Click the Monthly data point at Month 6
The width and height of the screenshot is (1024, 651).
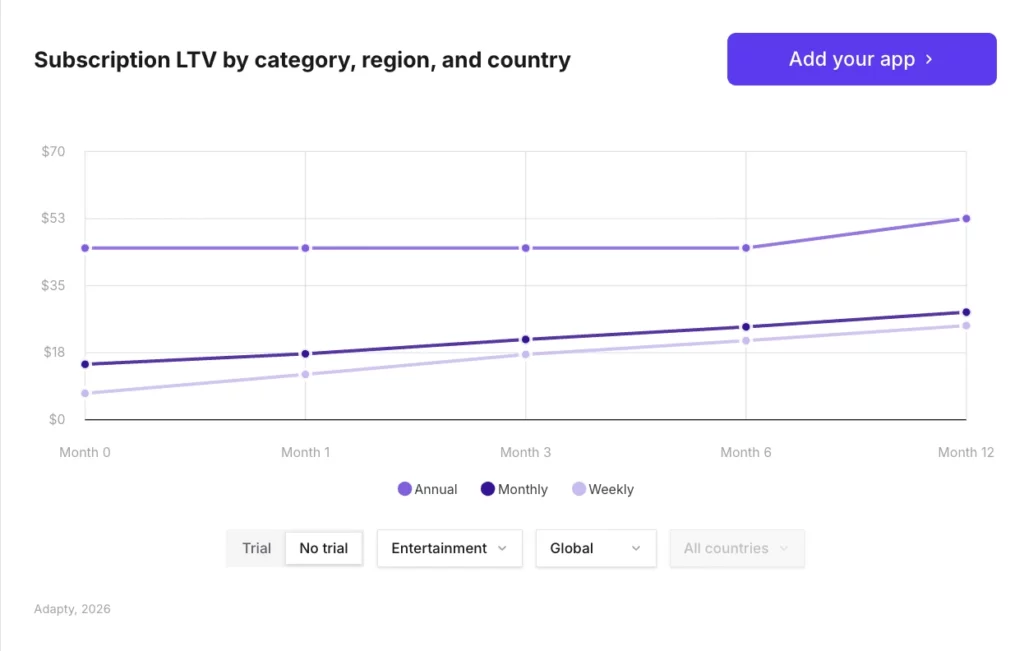click(745, 325)
